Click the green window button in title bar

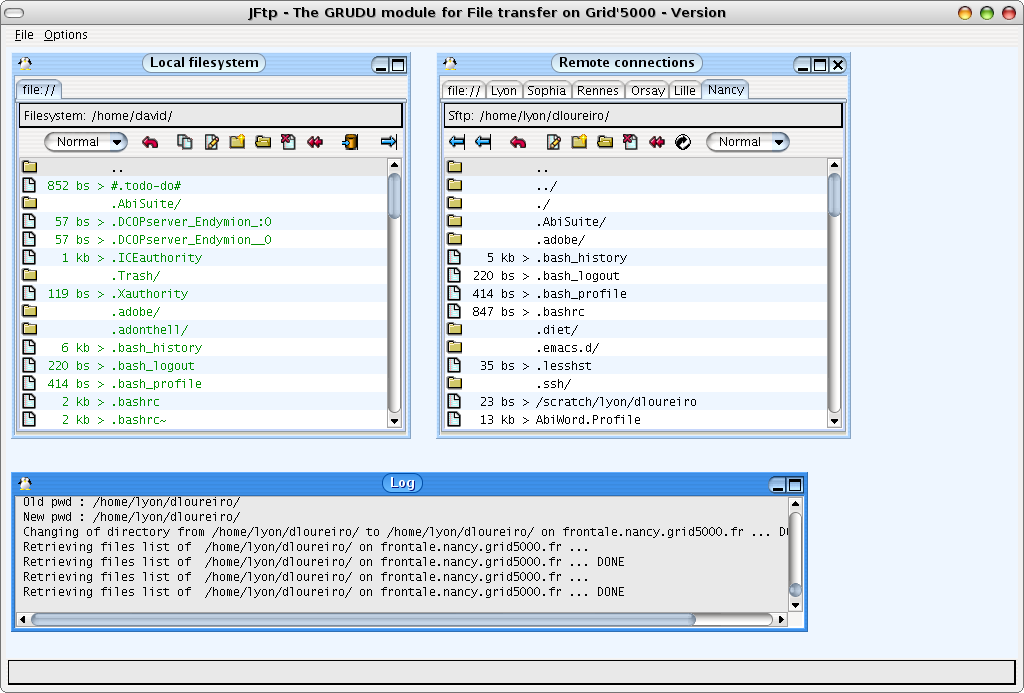(x=987, y=12)
